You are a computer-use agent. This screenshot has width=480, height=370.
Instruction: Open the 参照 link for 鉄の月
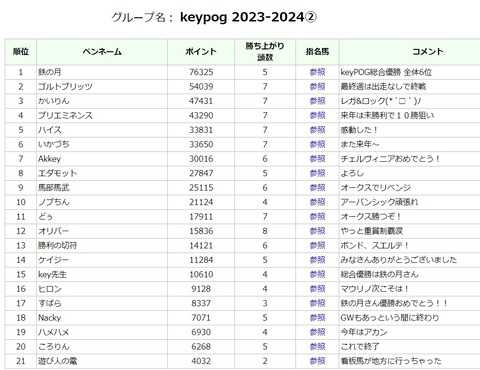pos(317,72)
